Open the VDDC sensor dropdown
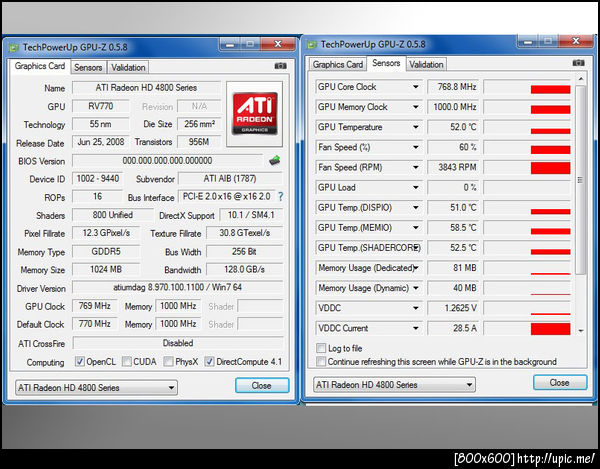The image size is (600, 469). tap(416, 308)
